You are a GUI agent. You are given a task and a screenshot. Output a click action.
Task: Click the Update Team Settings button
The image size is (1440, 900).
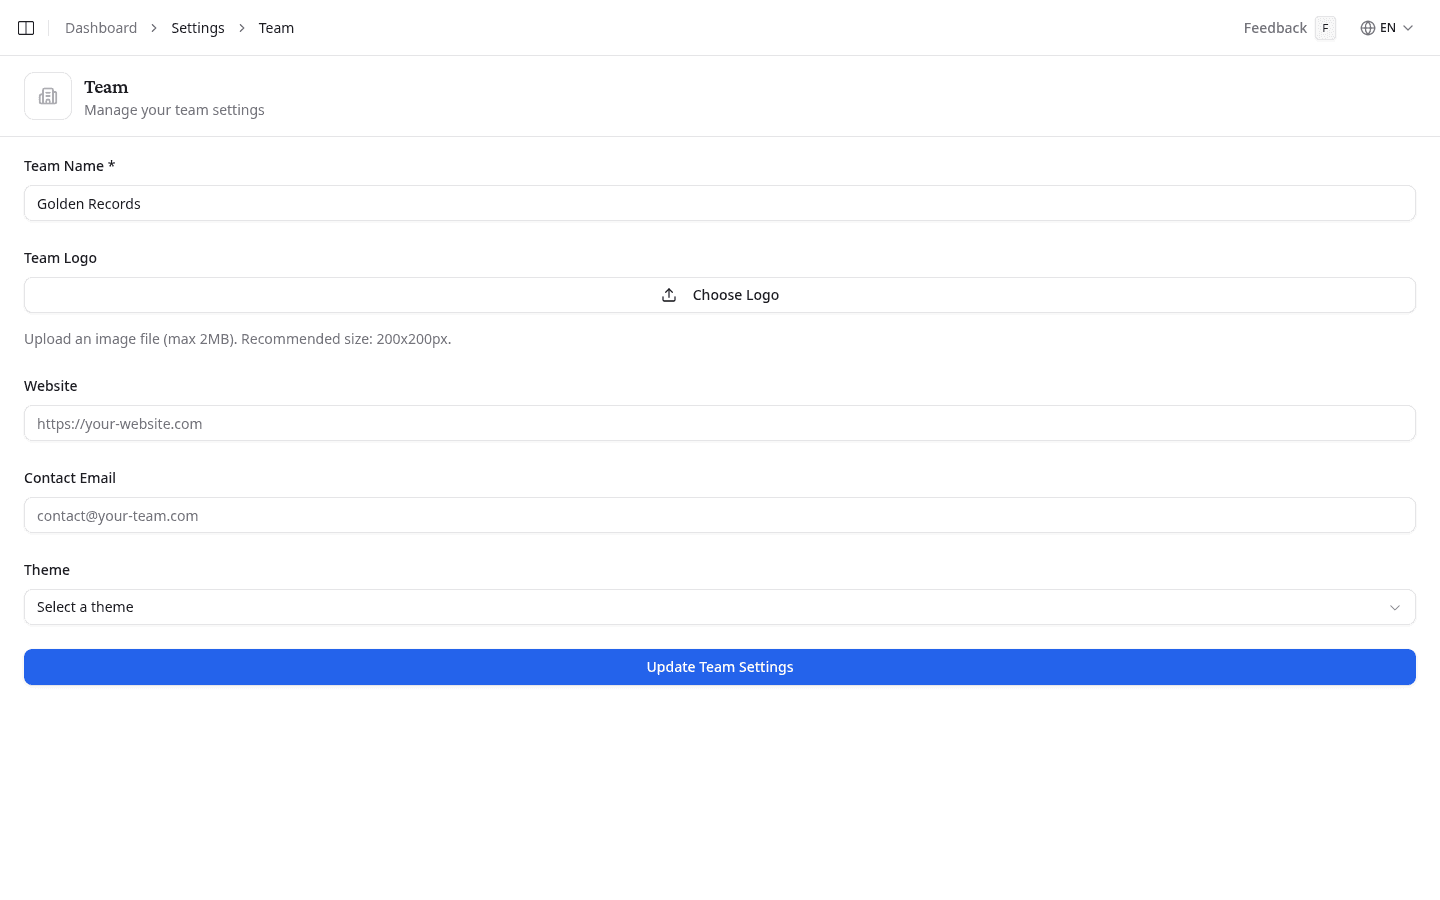click(x=720, y=667)
